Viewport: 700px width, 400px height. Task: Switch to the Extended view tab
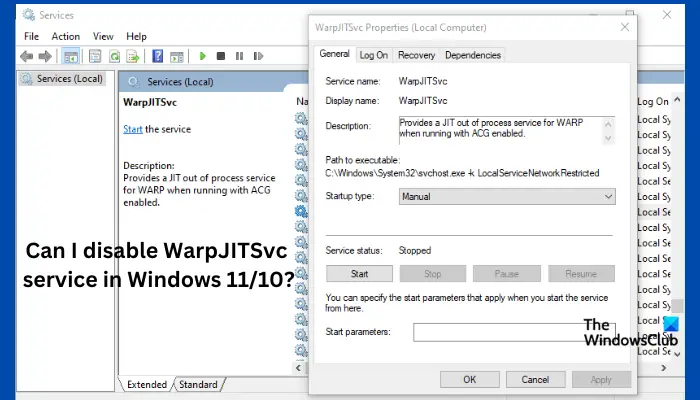coord(146,384)
